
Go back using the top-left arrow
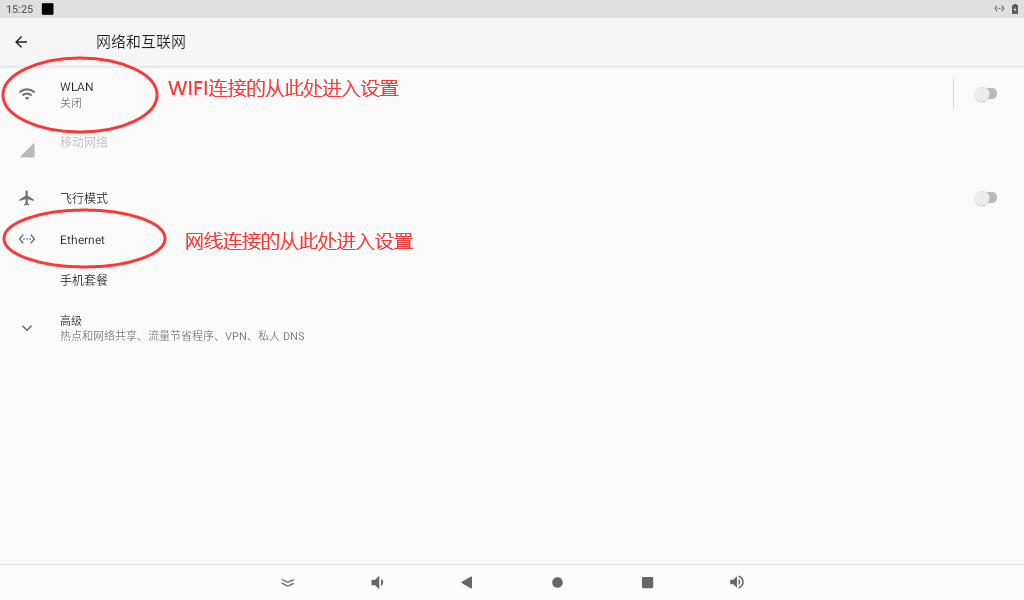click(x=21, y=42)
